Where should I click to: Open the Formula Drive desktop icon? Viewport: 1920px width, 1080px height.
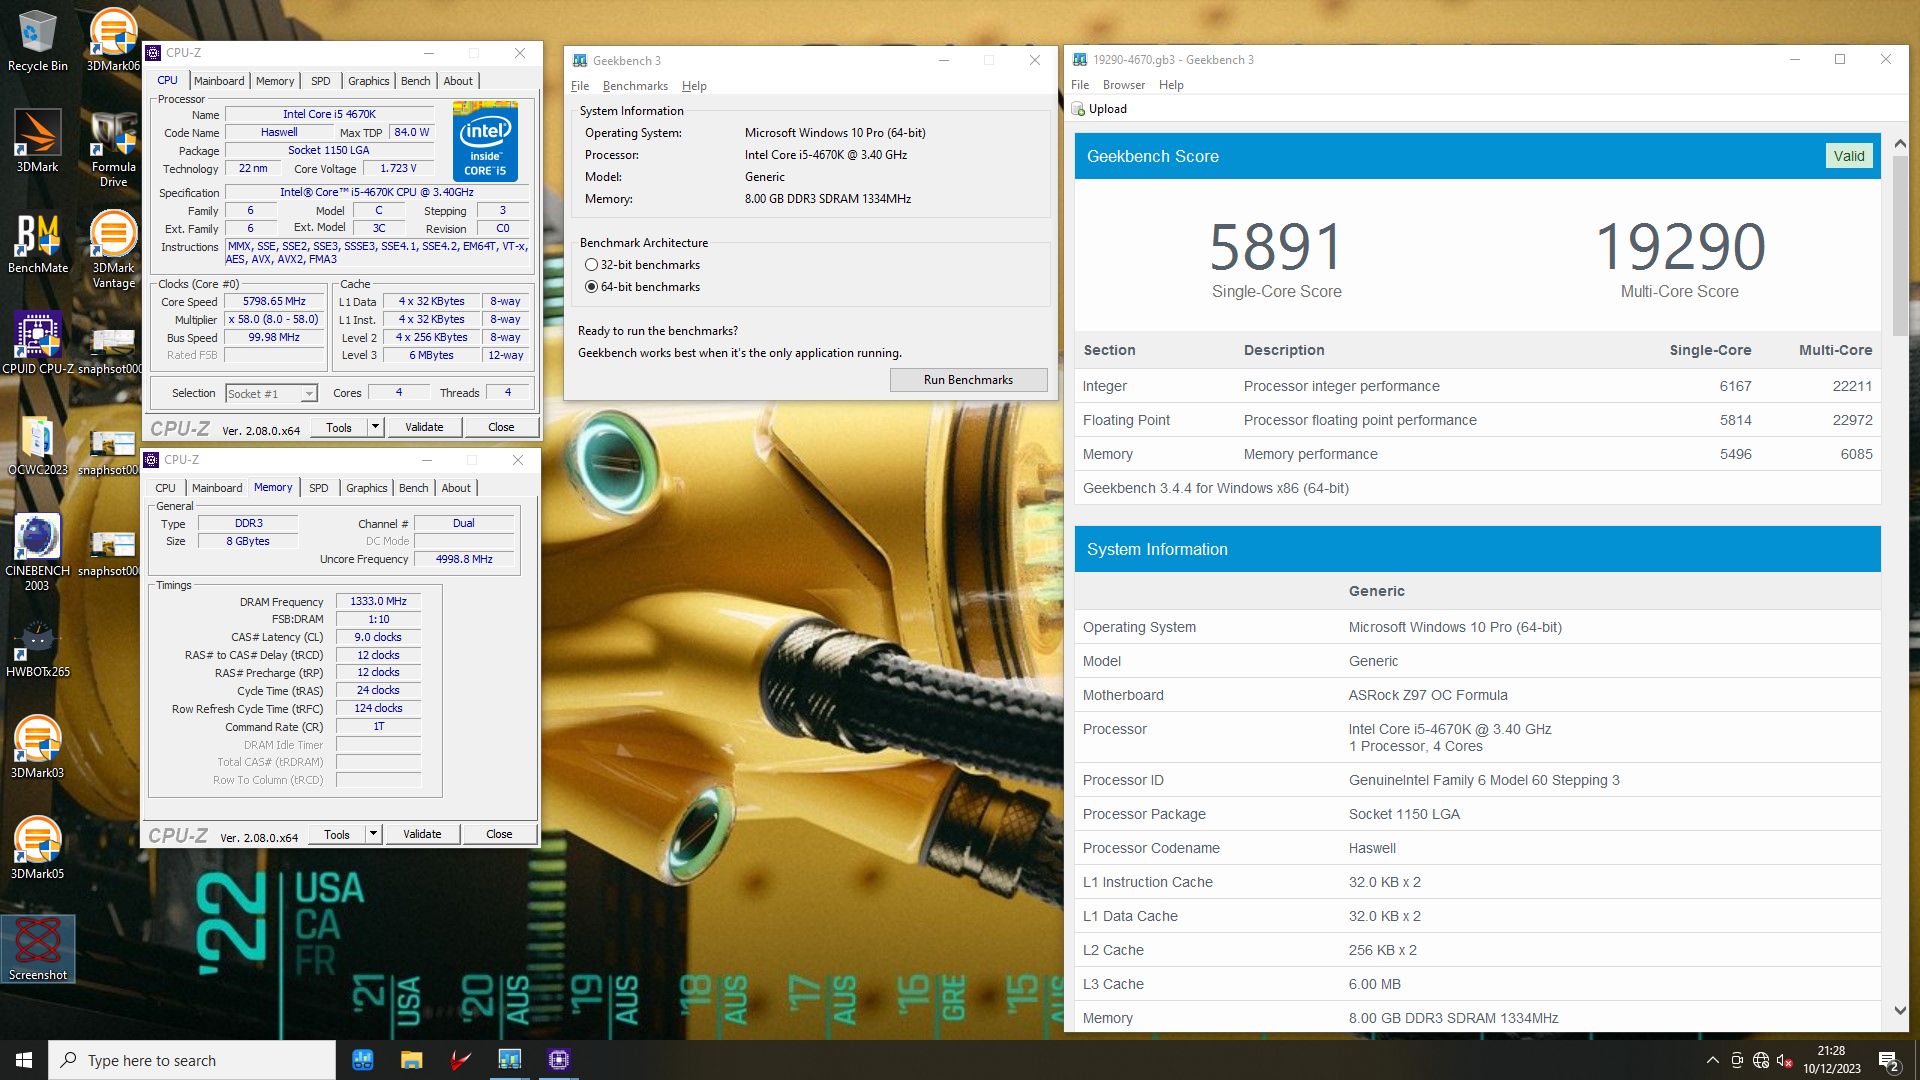(x=113, y=149)
